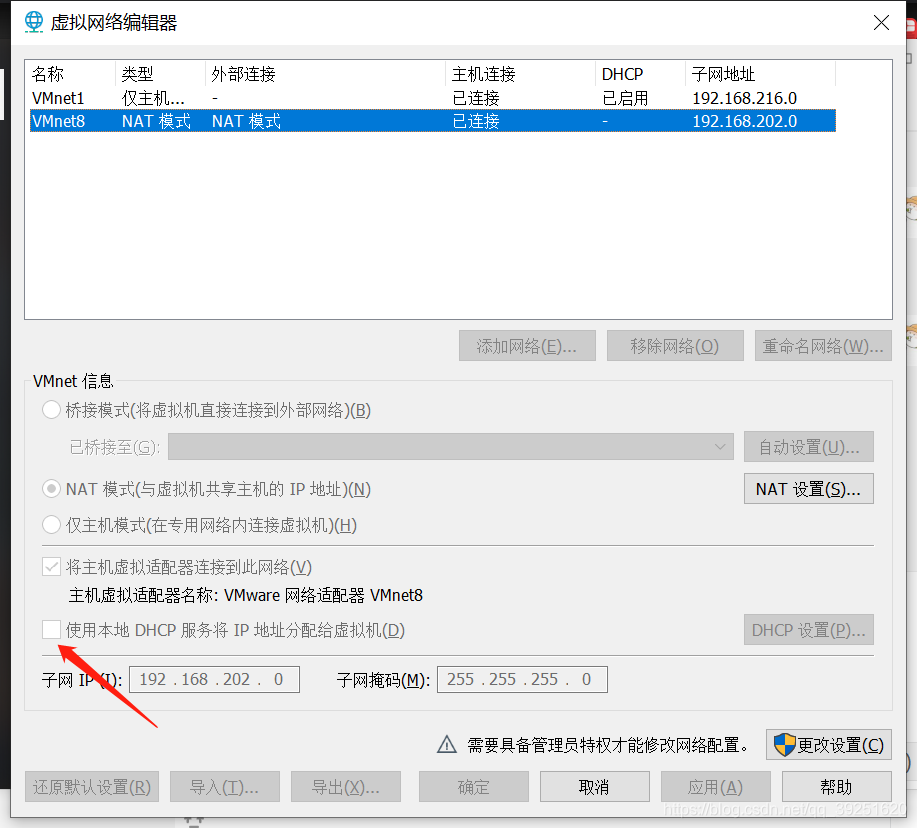
Task: Toggle 将主机虚拟适配器连接到此网络 checkbox
Action: click(51, 567)
